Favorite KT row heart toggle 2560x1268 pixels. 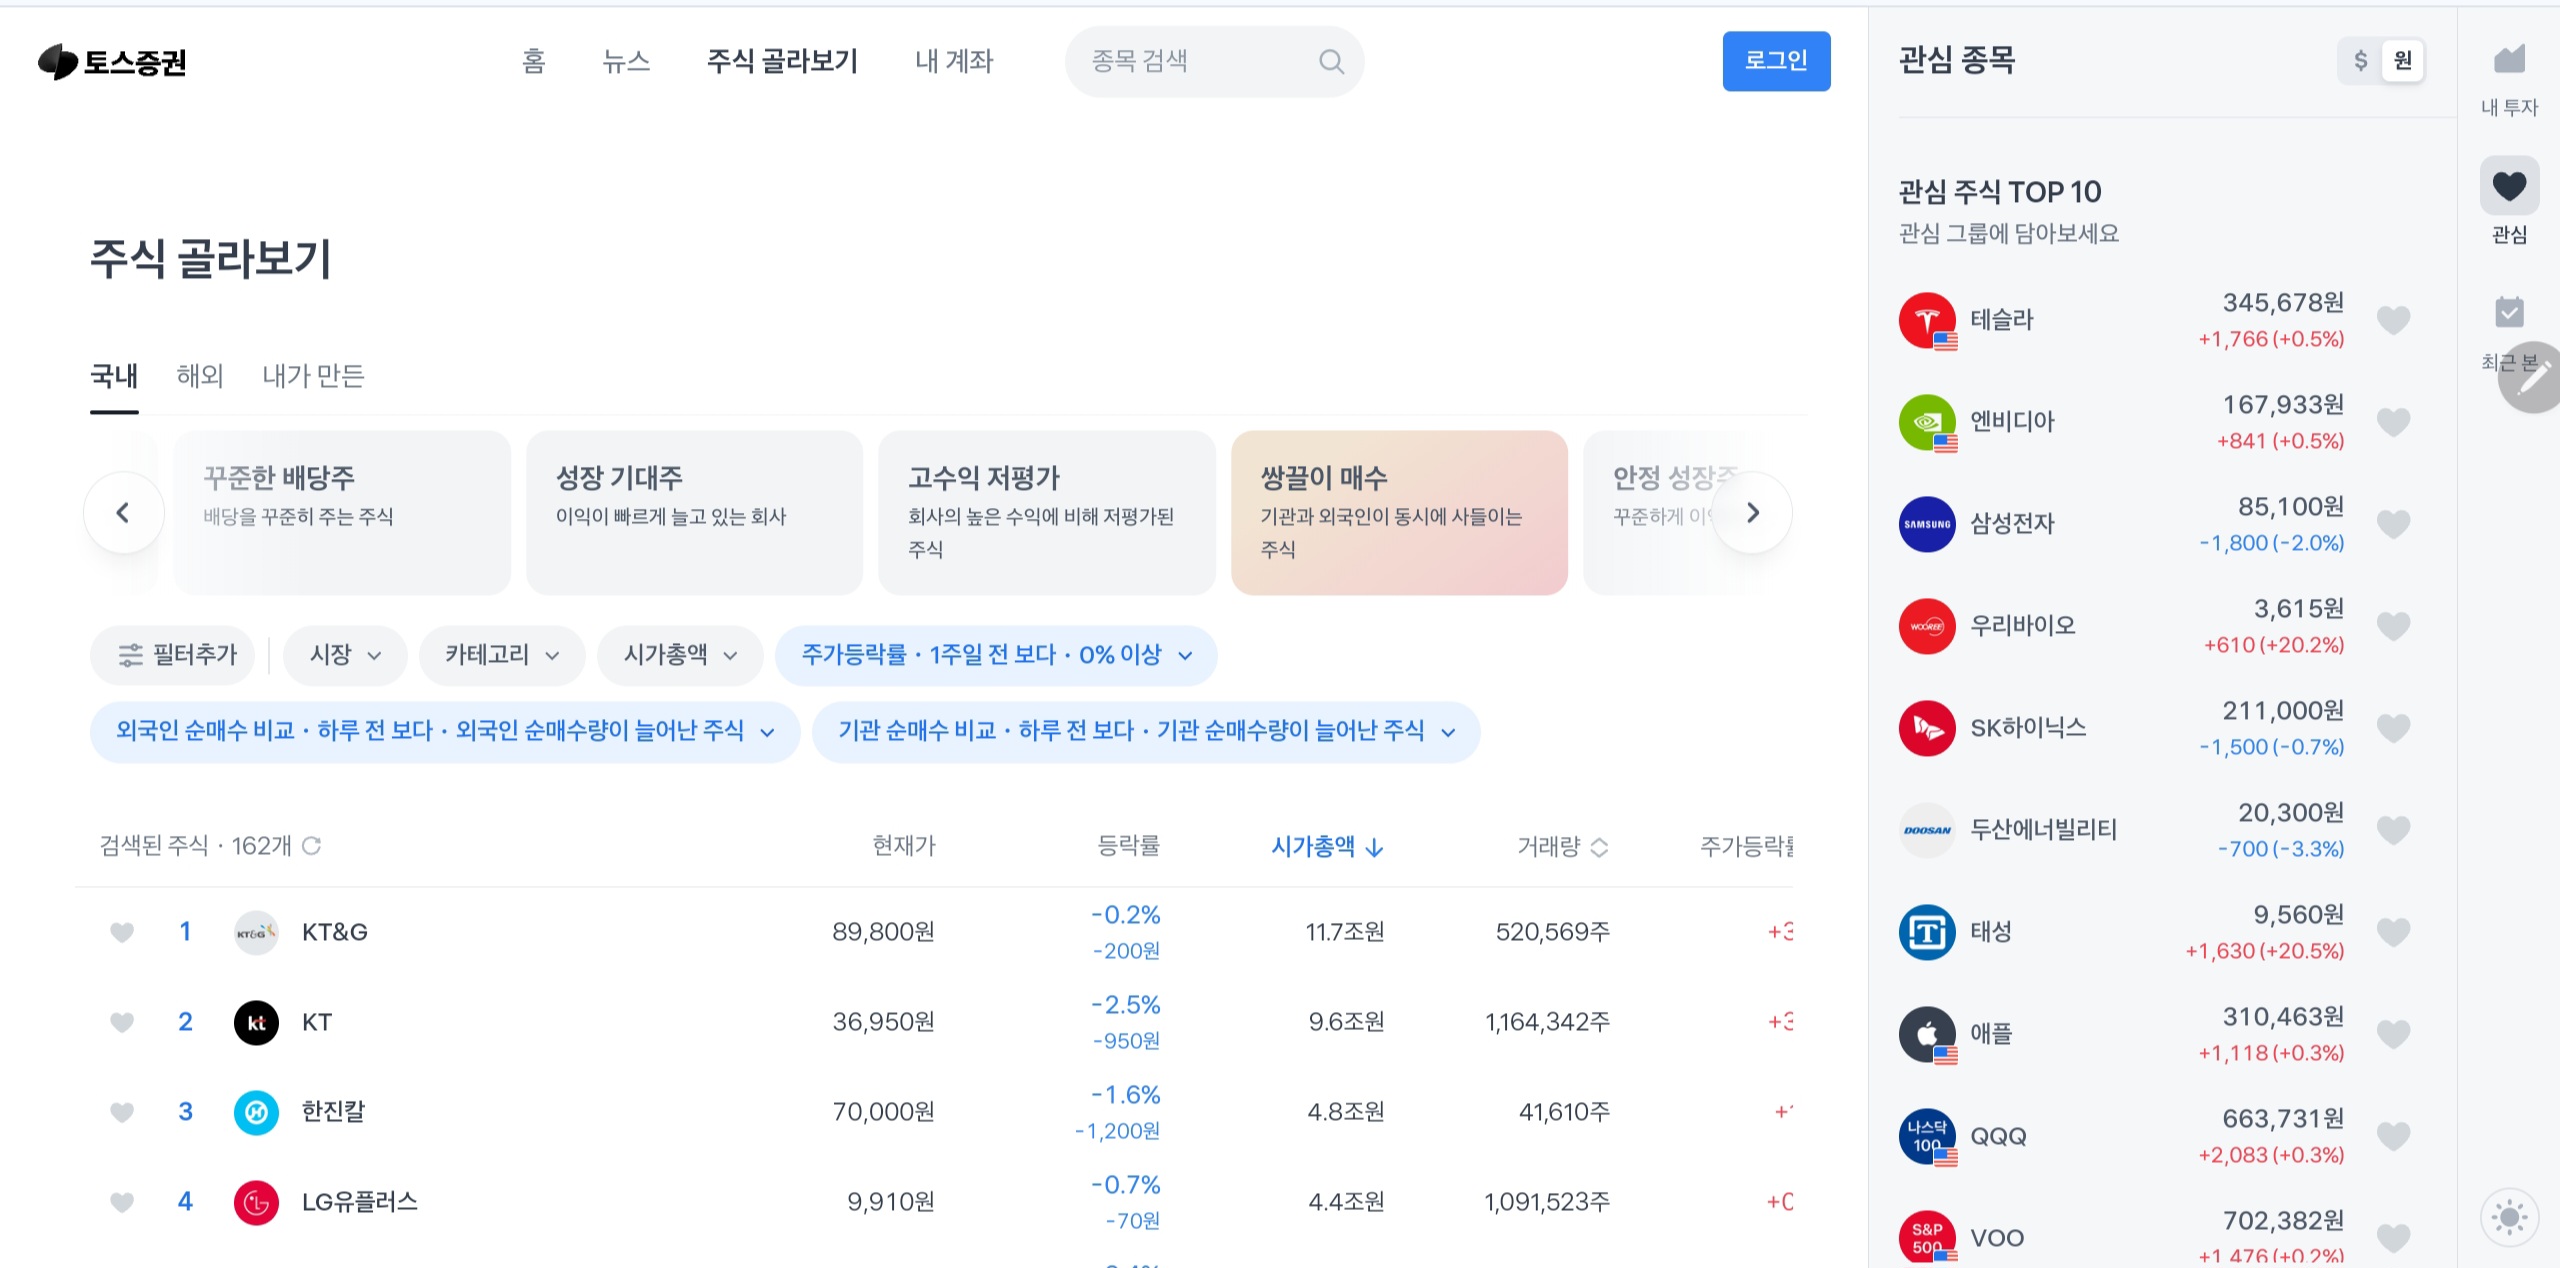point(122,1023)
